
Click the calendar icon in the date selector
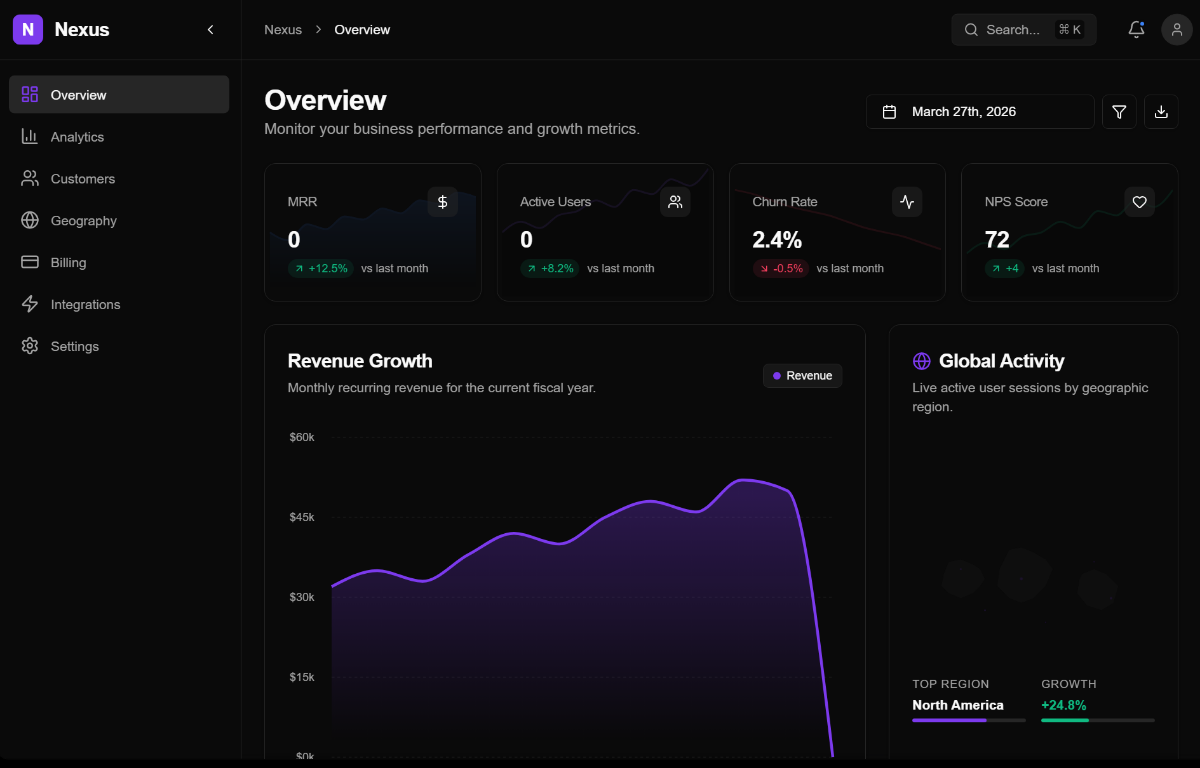click(x=890, y=111)
